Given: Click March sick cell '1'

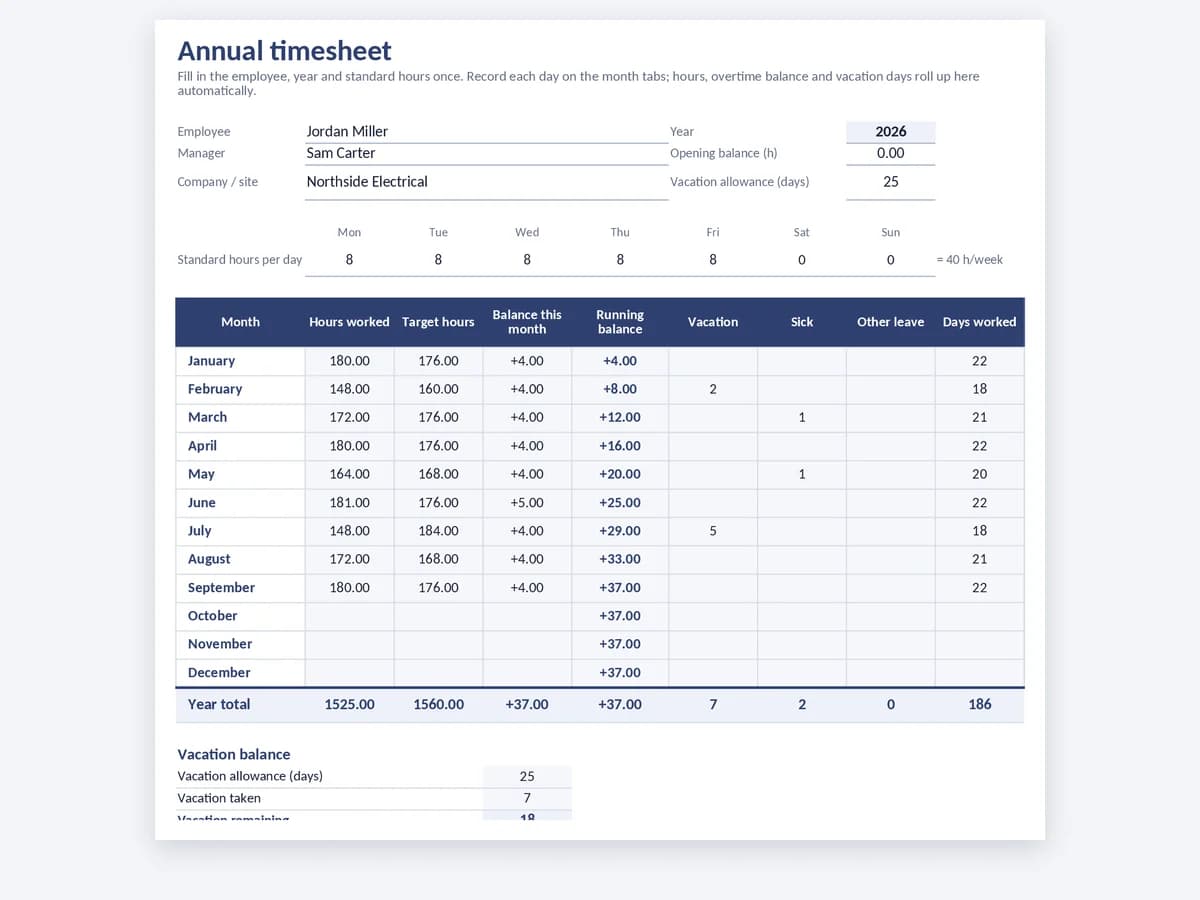Looking at the screenshot, I should (x=802, y=417).
